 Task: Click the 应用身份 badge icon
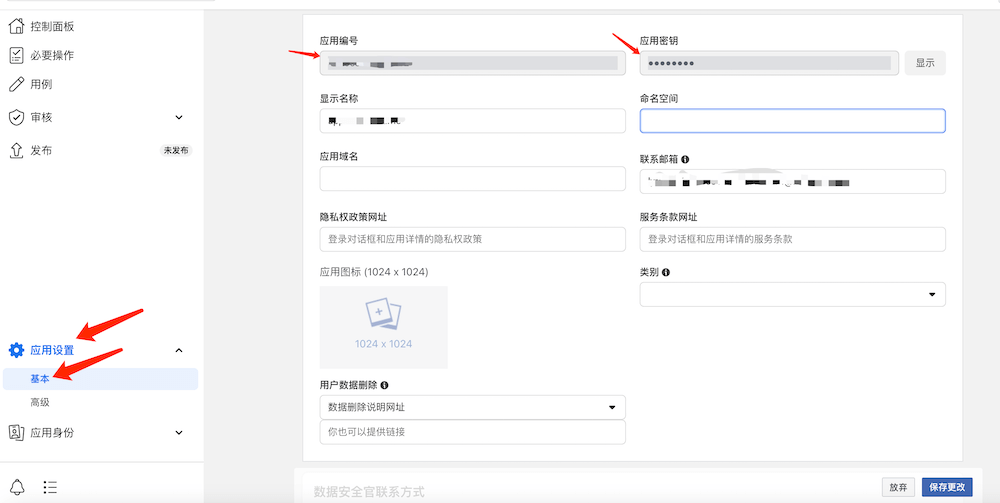(16, 433)
